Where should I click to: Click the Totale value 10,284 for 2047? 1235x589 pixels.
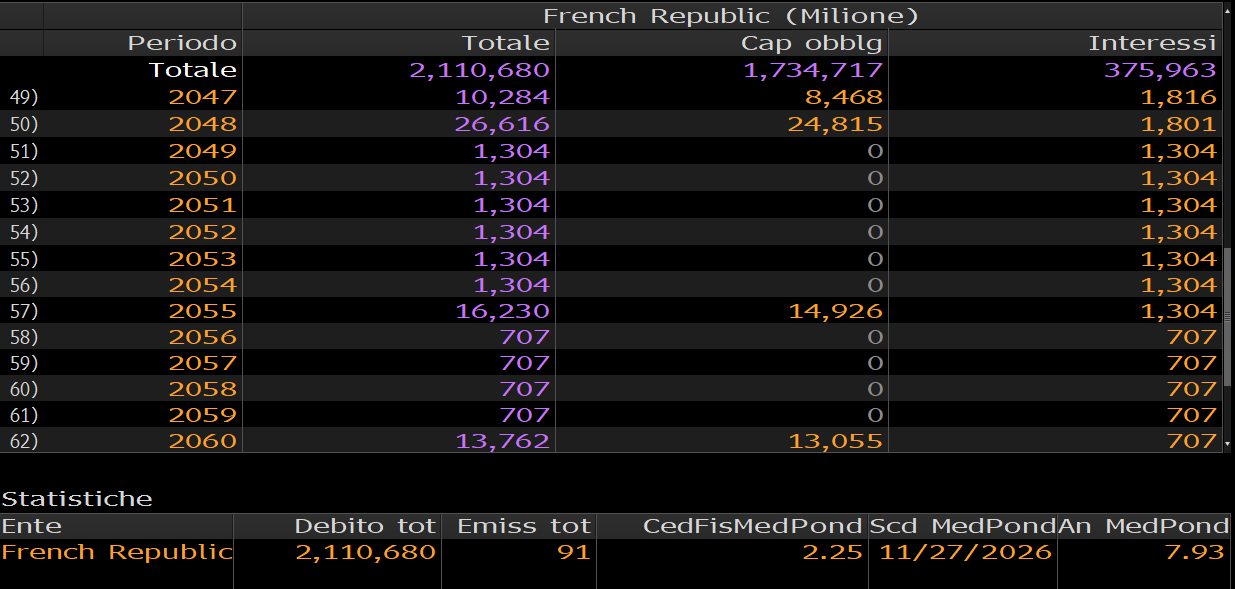(503, 97)
